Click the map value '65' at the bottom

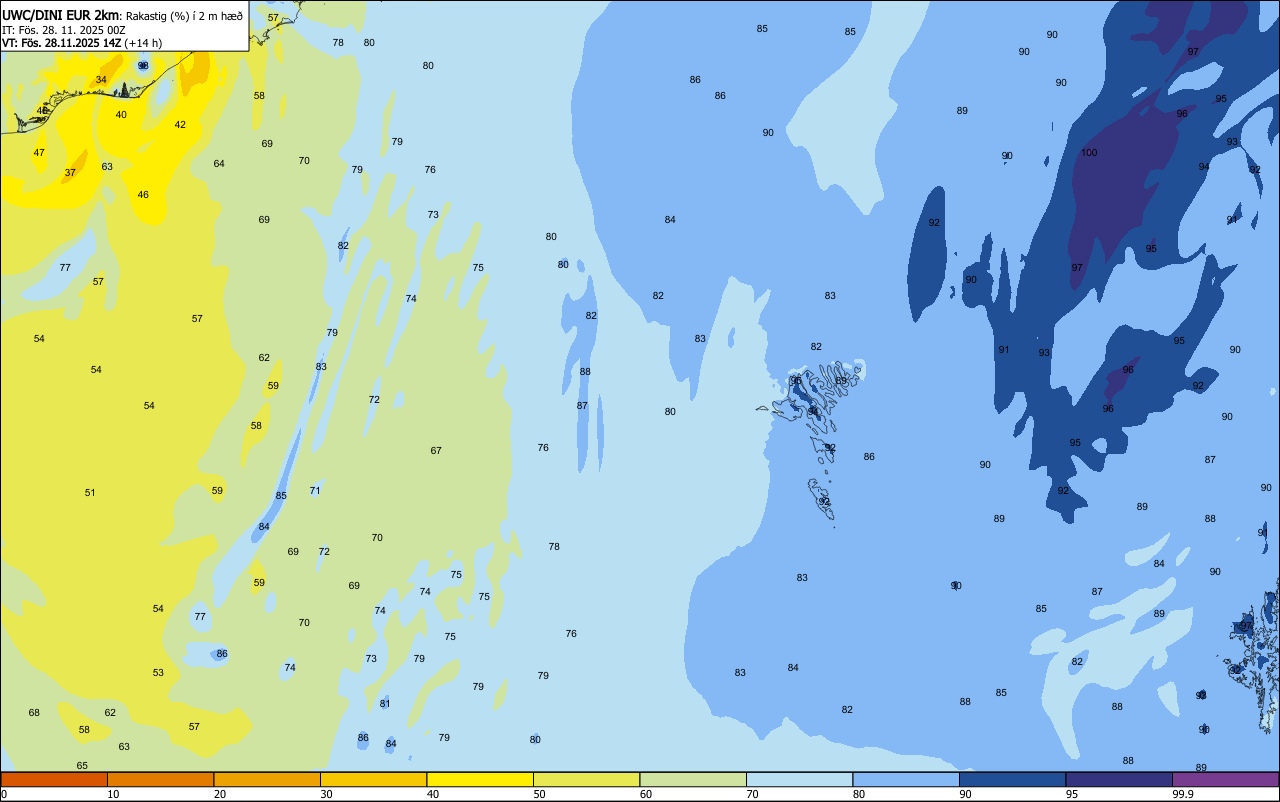(x=82, y=766)
